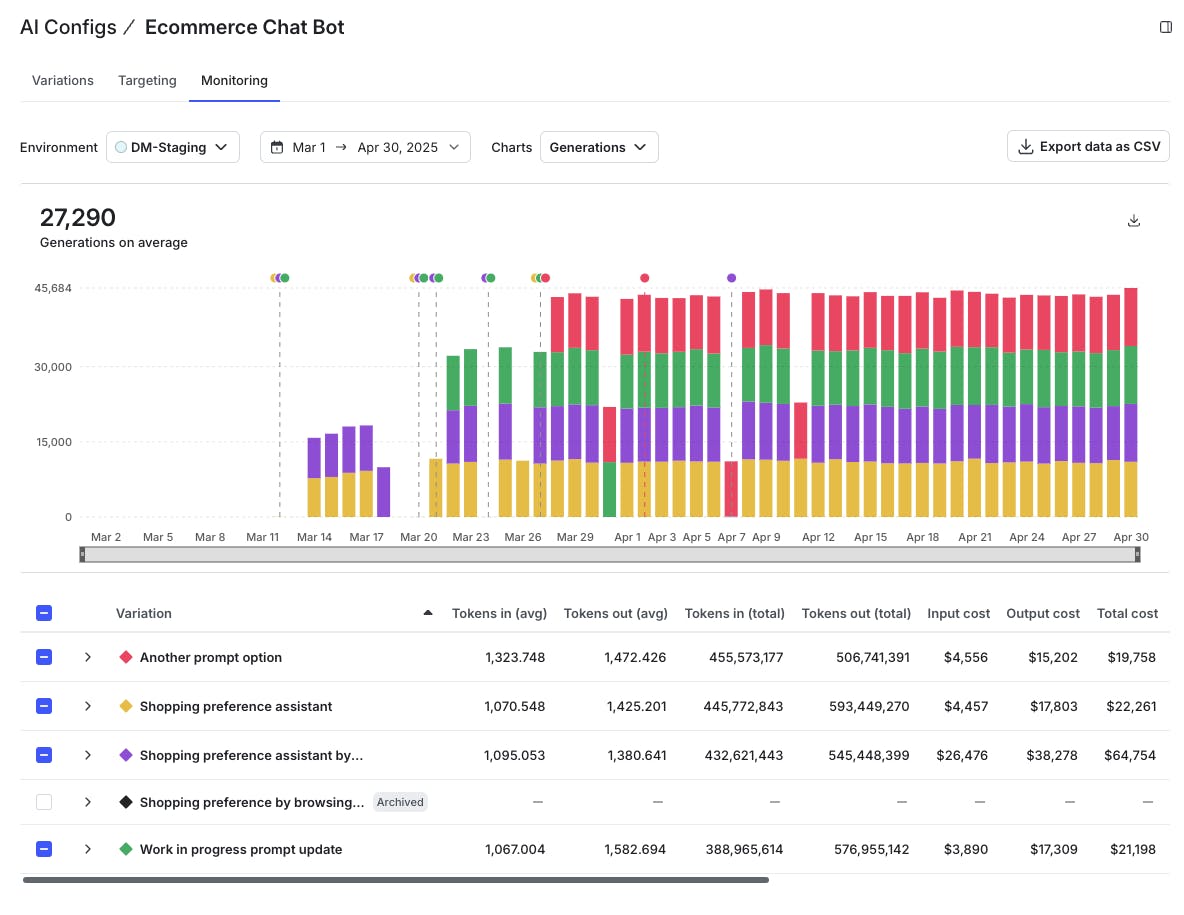The image size is (1184, 915).
Task: Expand the Shopping preference assistant row
Action: 88,706
